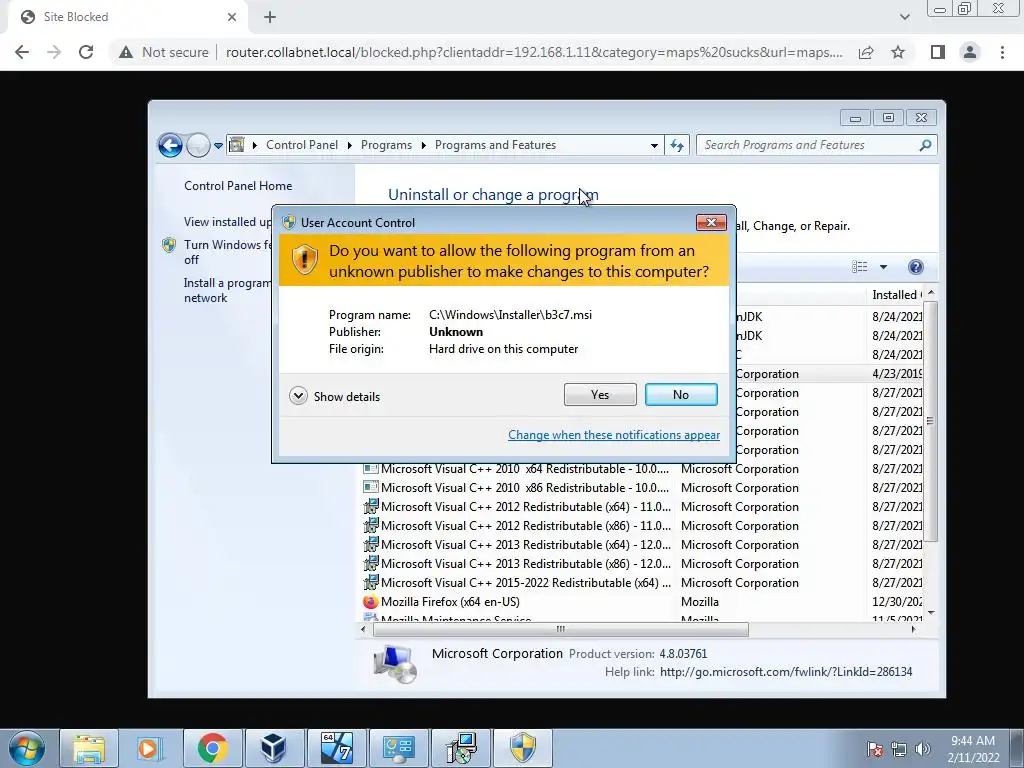Click the UAC shield taskbar icon
The image size is (1024, 768).
tap(522, 748)
